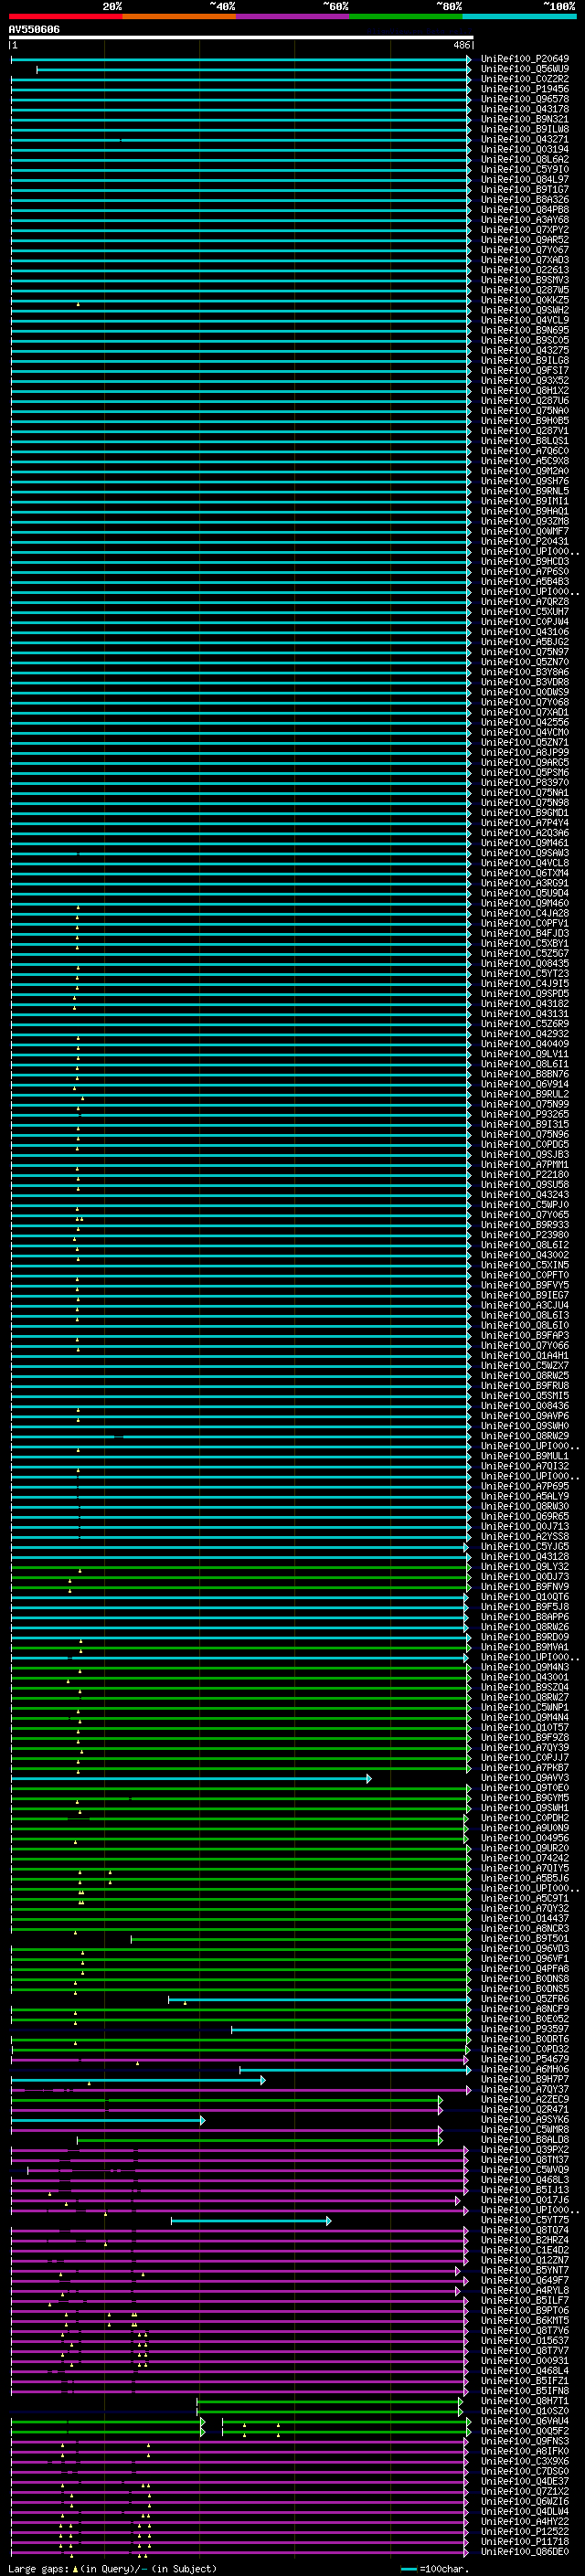The image size is (585, 2576).
Task: Select hit label UniRef100_Q9AR52
Action: pyautogui.click(x=525, y=240)
